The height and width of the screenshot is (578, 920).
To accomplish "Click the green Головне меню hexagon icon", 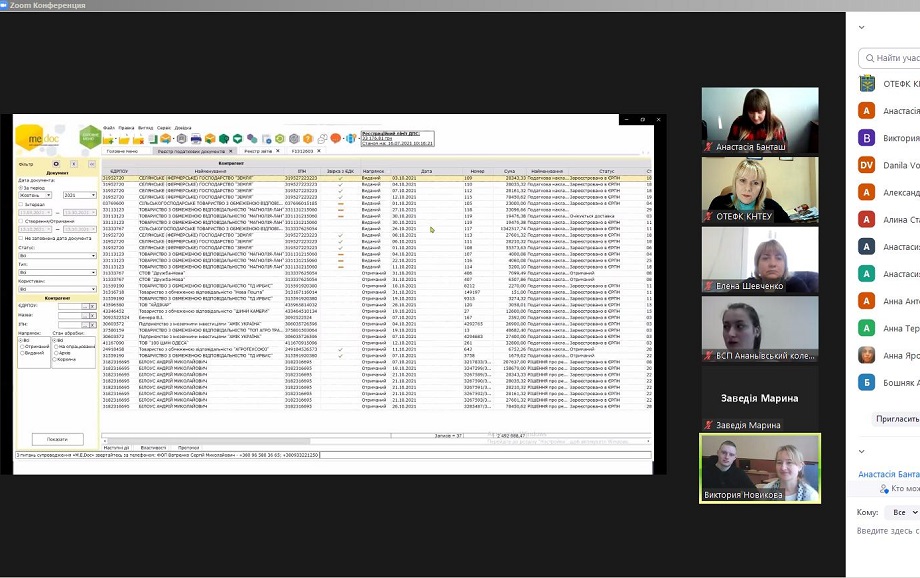I will [90, 137].
